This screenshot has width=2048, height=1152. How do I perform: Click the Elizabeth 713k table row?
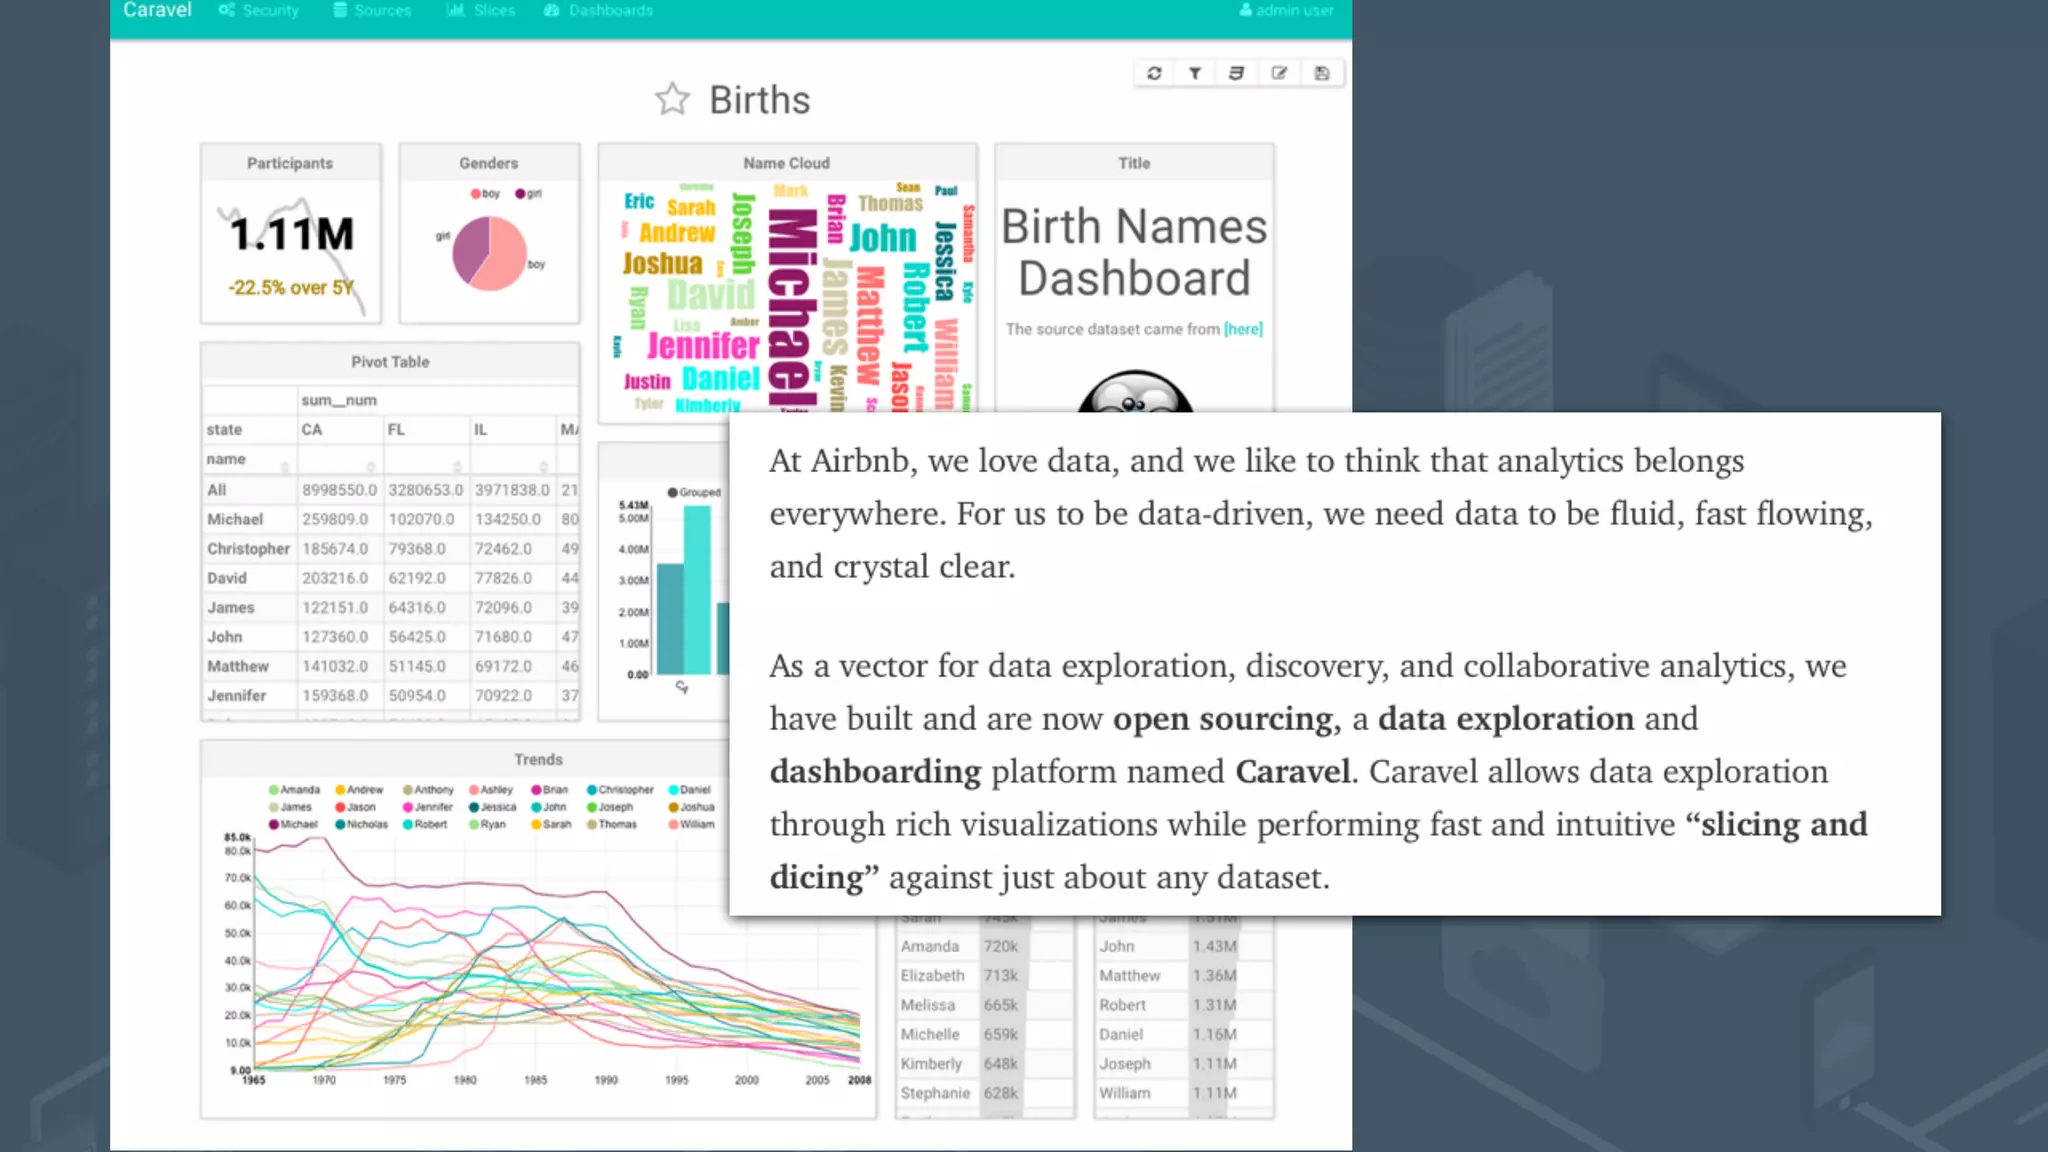(x=985, y=975)
